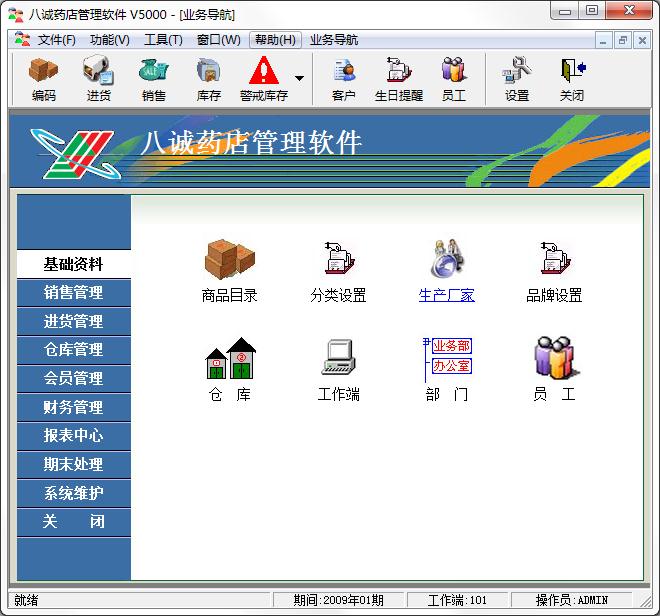Select 进货管理 in the sidebar

click(x=74, y=321)
